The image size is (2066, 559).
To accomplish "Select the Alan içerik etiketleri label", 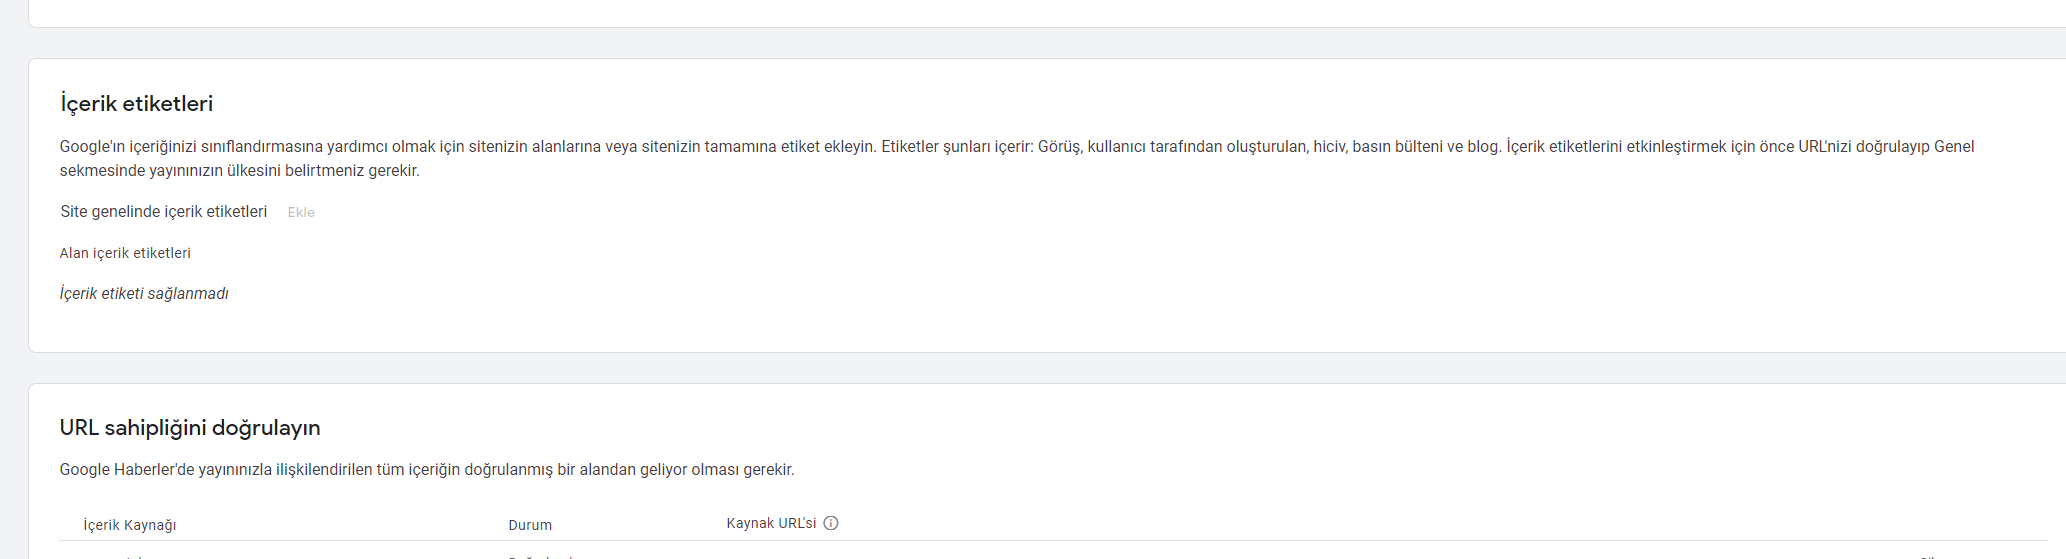I will click(125, 253).
